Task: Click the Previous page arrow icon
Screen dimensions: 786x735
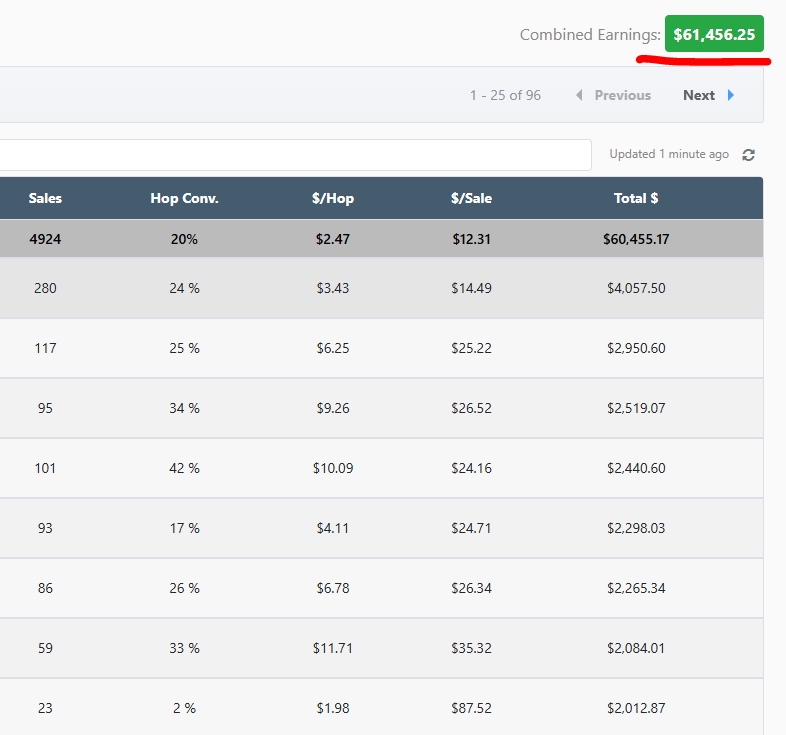Action: [x=579, y=95]
